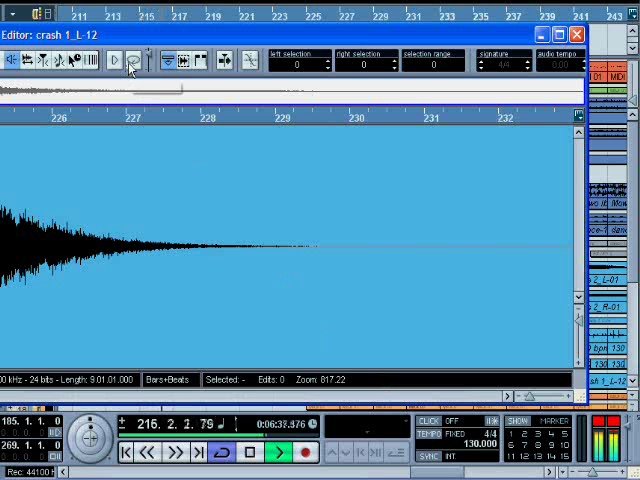The height and width of the screenshot is (480, 640).
Task: Click the selection range value field
Action: [433, 65]
